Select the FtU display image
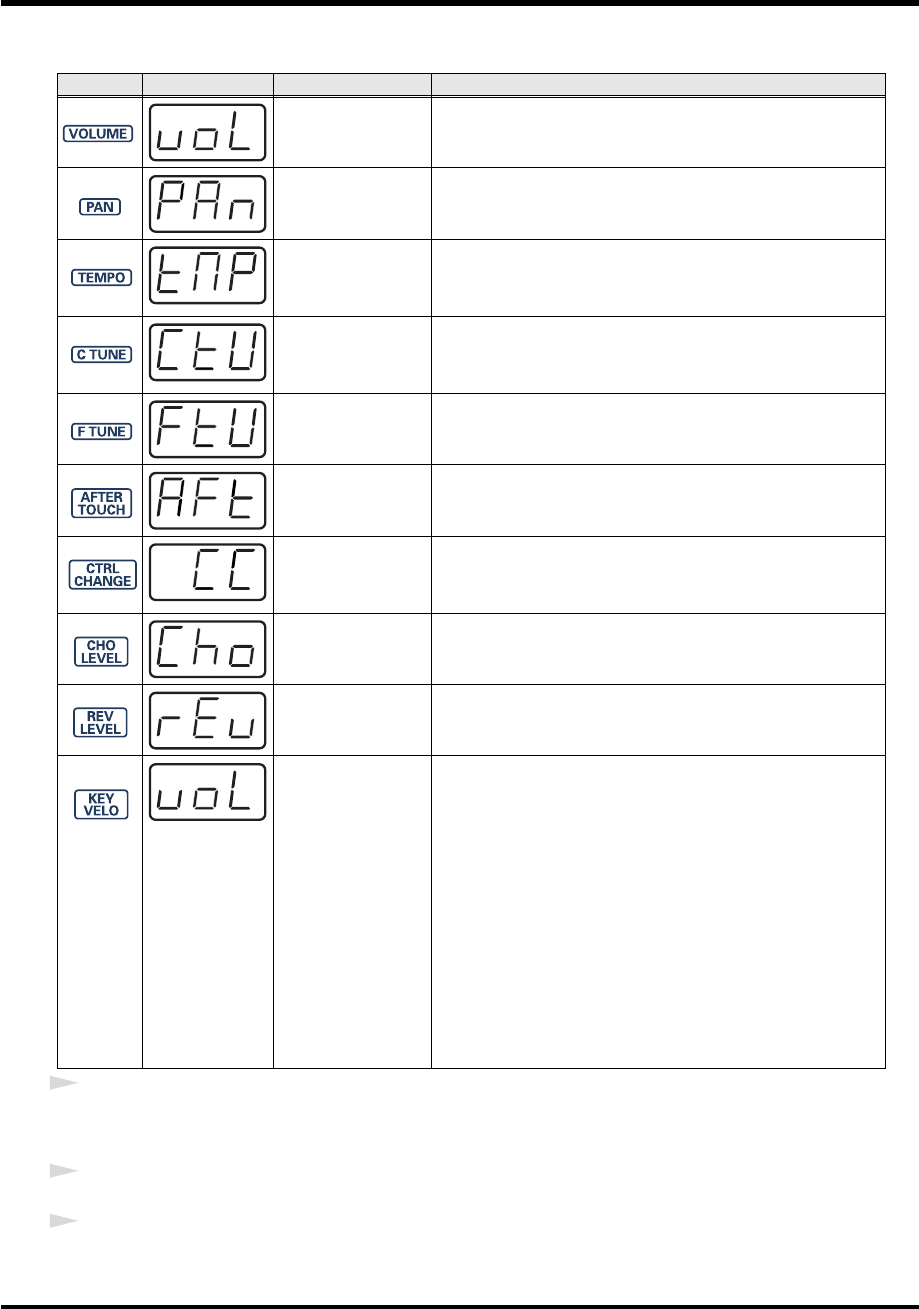This screenshot has width=919, height=1309. click(208, 428)
